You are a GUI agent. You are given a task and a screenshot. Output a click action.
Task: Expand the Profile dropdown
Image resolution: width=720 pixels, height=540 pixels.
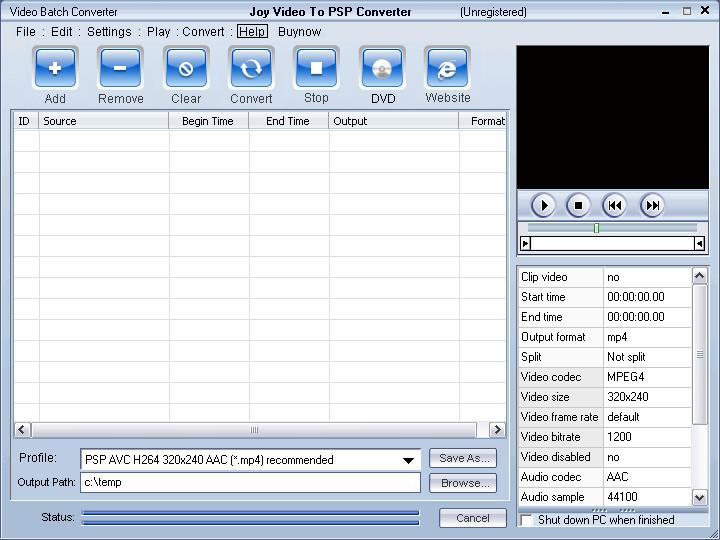coord(408,460)
